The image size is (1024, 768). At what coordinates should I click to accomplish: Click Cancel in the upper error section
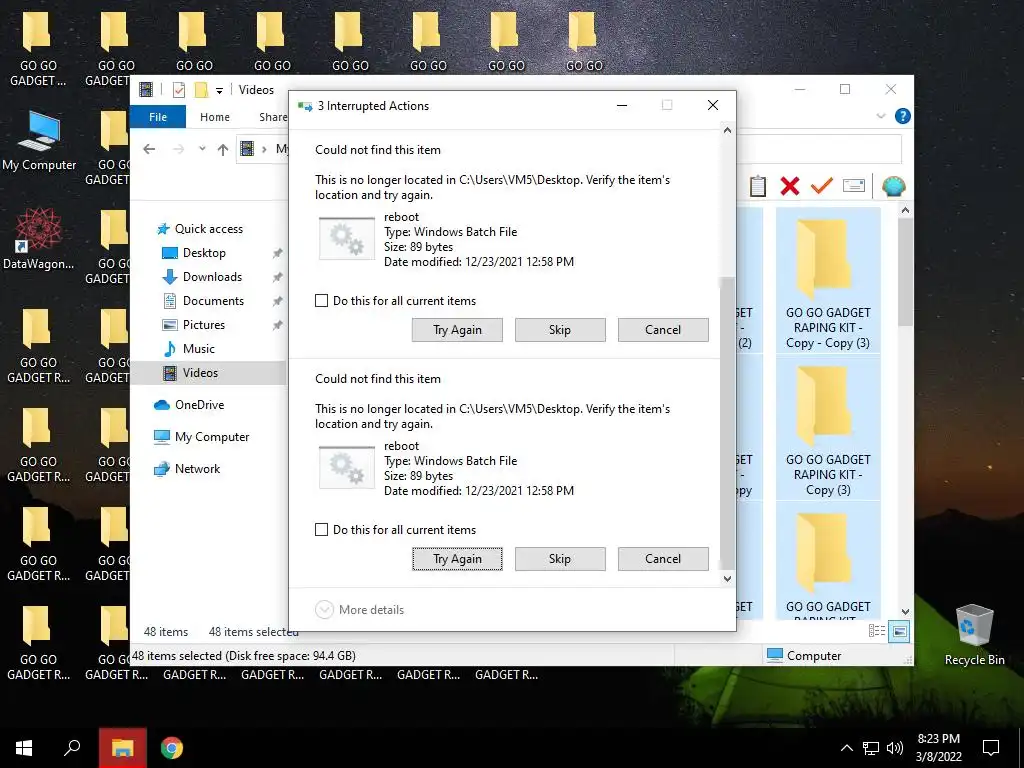[x=663, y=330]
